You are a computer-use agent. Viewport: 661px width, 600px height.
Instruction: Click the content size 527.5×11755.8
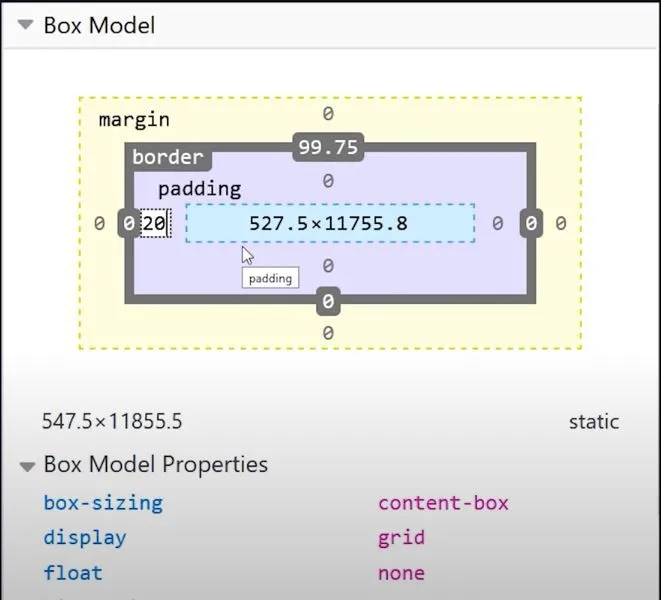[328, 223]
